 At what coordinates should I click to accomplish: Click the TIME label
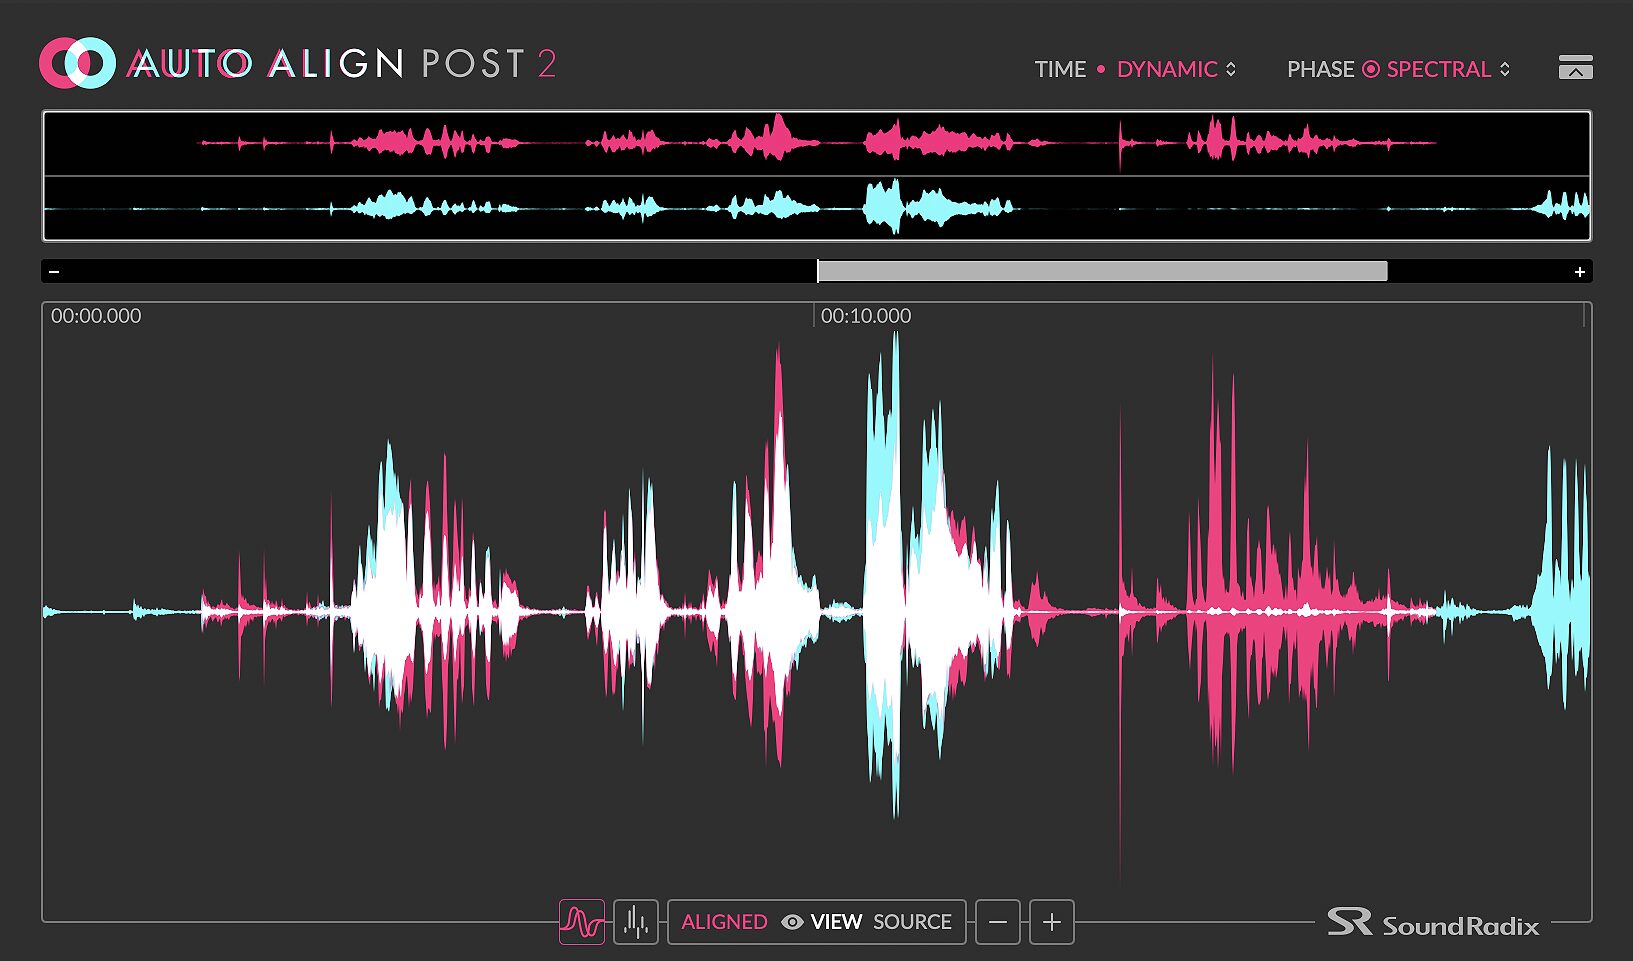pos(1060,69)
